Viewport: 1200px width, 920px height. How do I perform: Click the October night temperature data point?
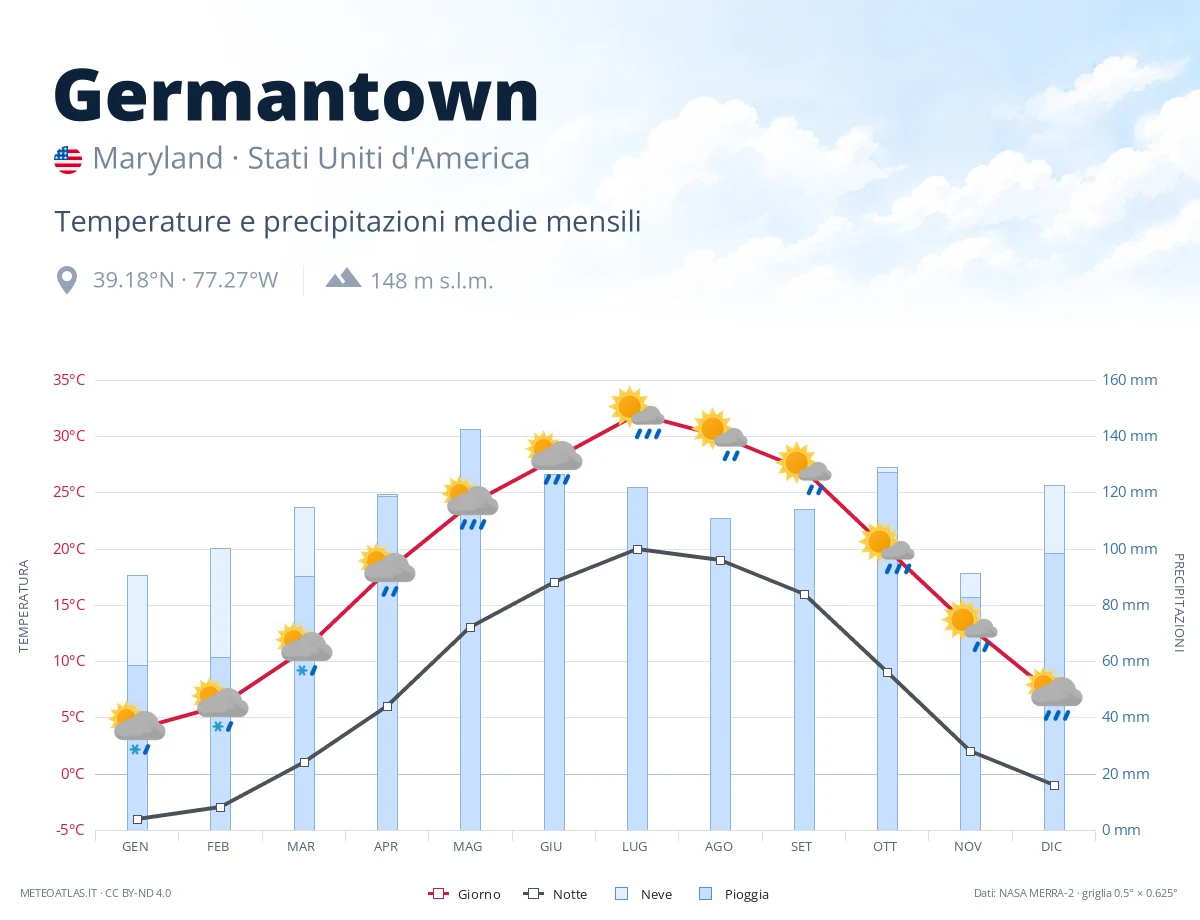(x=887, y=672)
